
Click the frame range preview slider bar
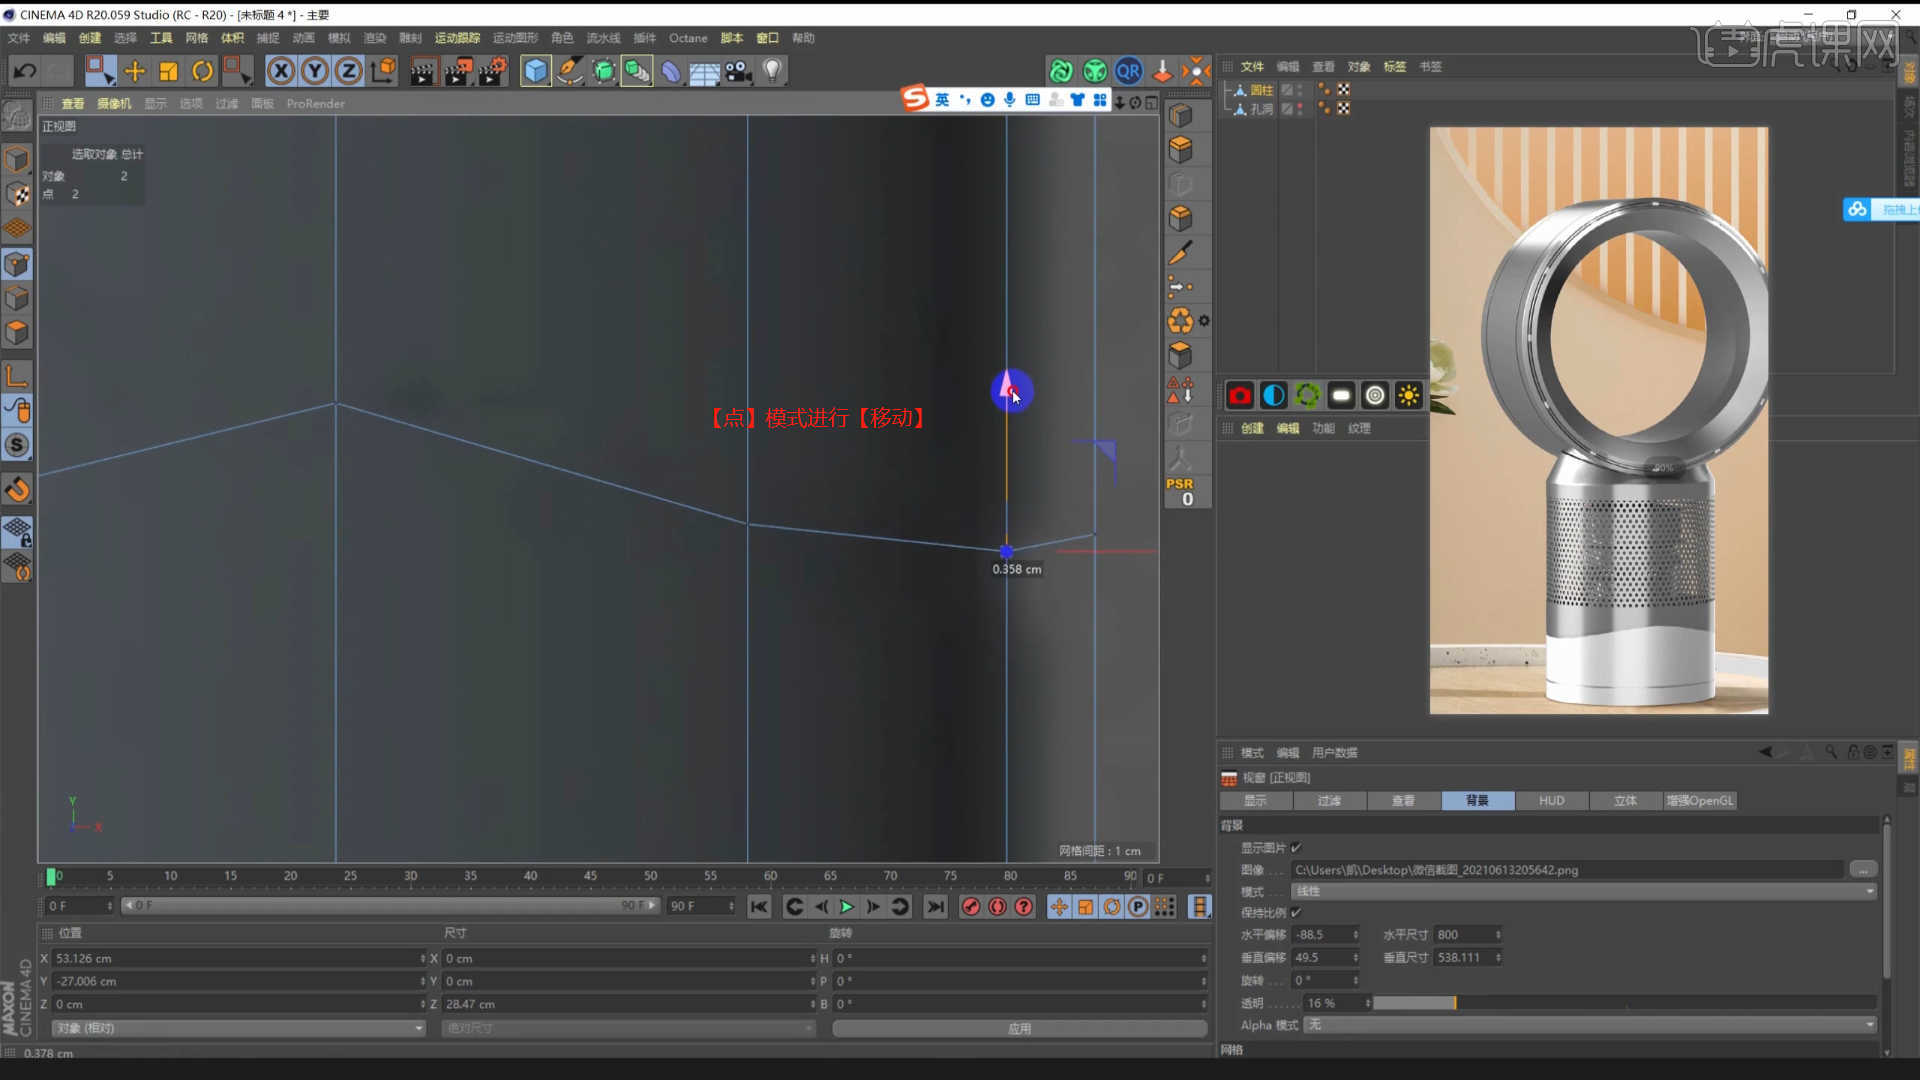390,906
